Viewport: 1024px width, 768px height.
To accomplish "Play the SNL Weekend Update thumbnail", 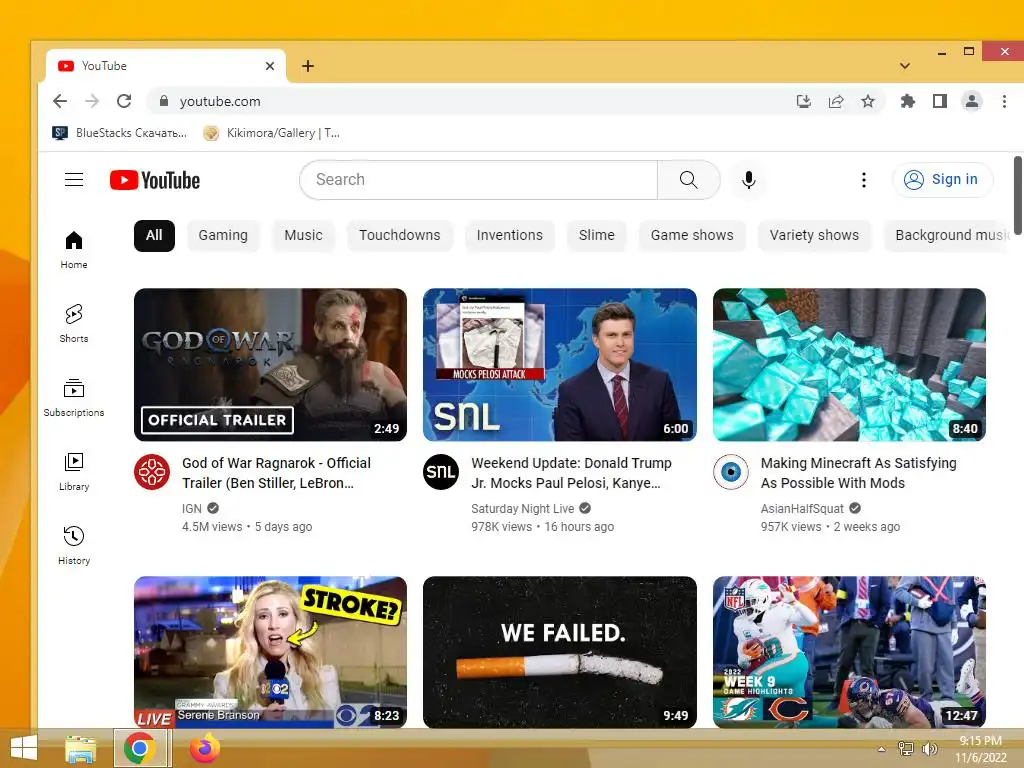I will coord(560,364).
